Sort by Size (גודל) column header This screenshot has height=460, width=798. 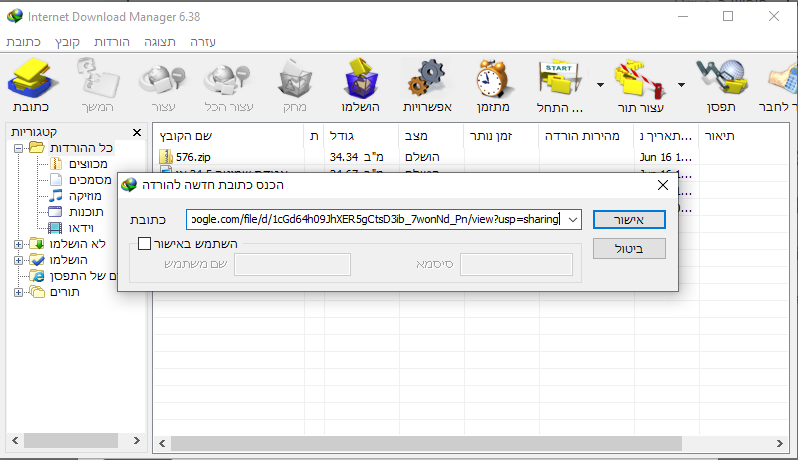[x=361, y=136]
